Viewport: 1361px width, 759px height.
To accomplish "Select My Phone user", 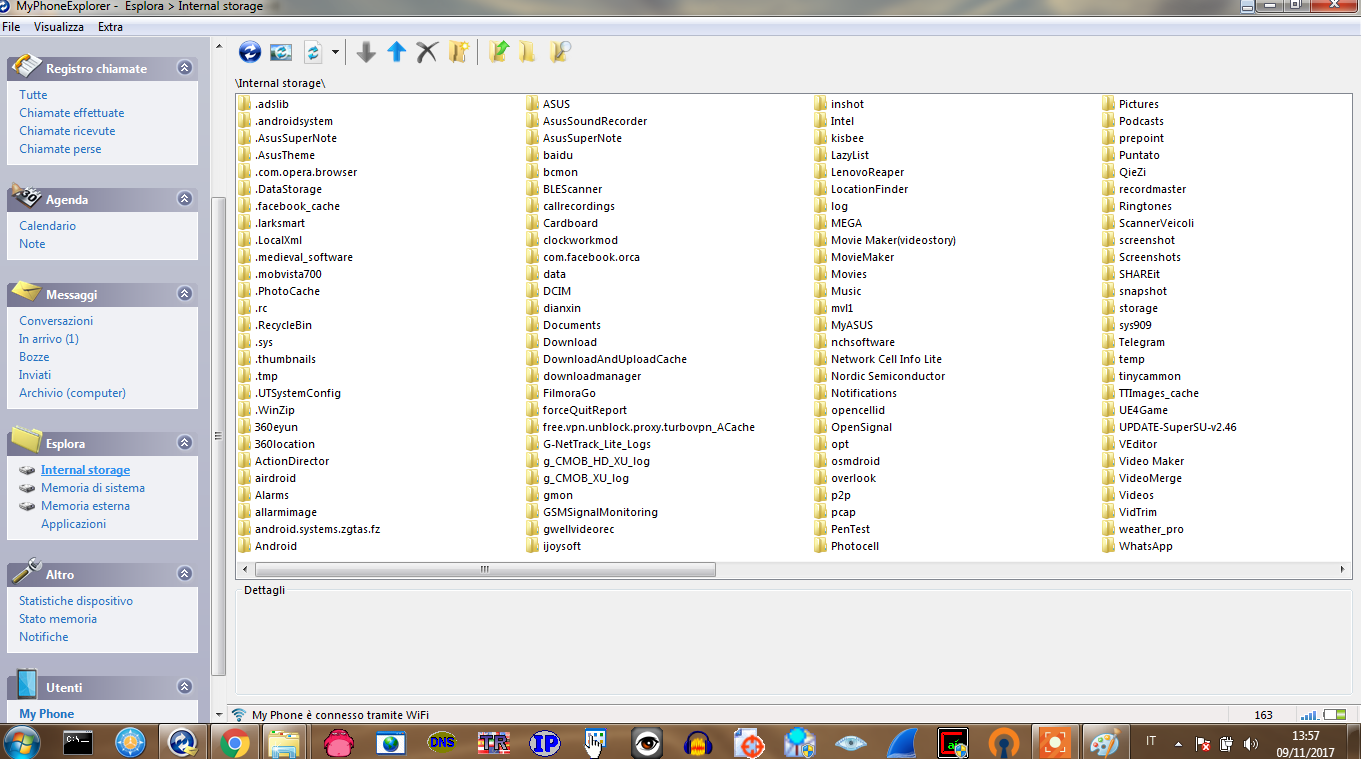I will [47, 714].
